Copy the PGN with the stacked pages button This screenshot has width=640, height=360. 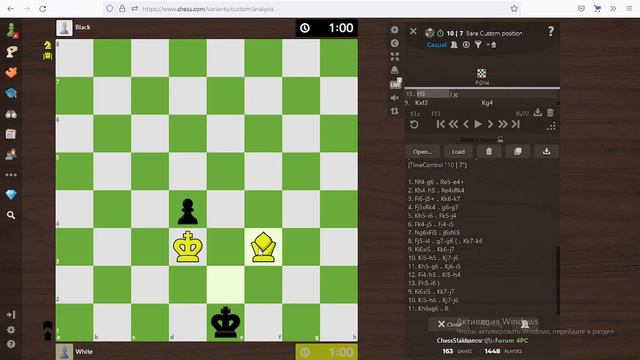click(x=518, y=152)
